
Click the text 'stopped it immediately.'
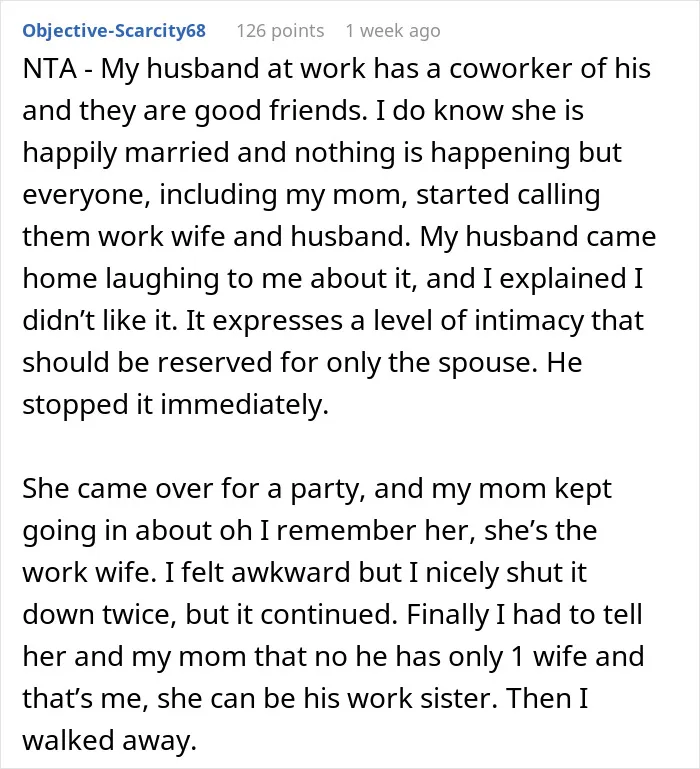(175, 405)
